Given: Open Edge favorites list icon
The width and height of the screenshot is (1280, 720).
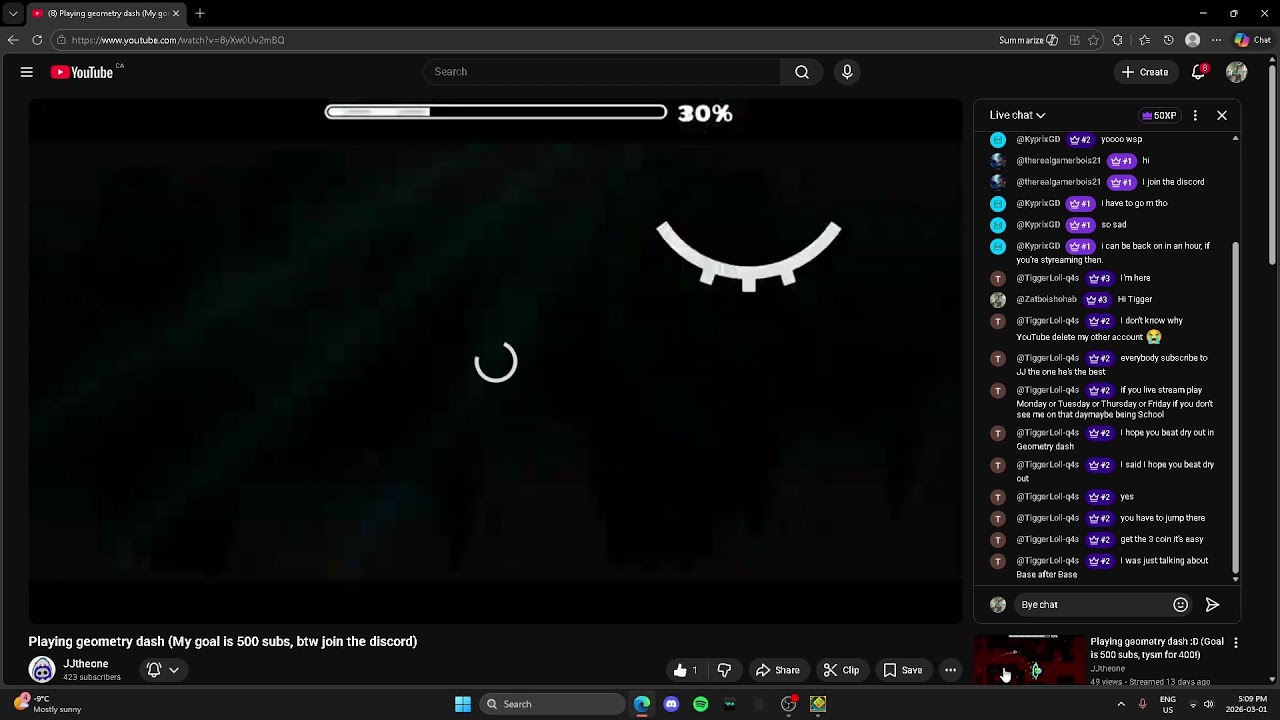Looking at the screenshot, I should [1144, 40].
